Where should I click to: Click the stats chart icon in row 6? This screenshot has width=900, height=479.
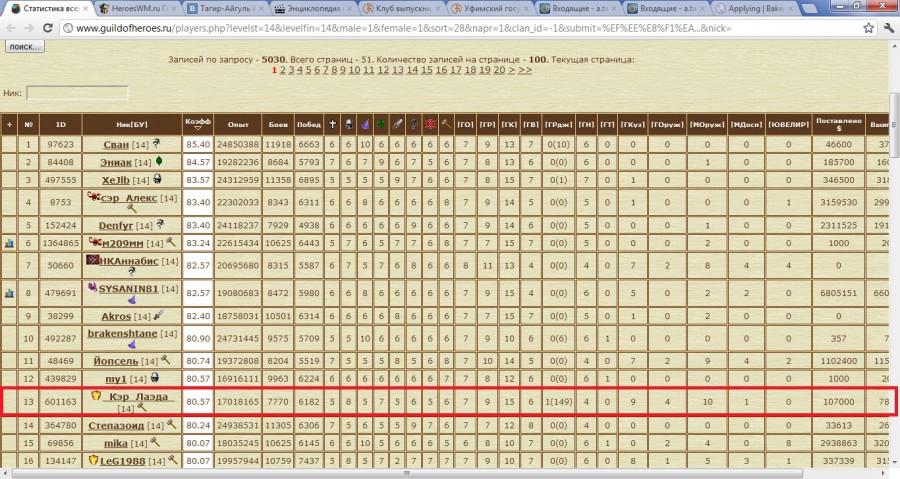click(9, 243)
